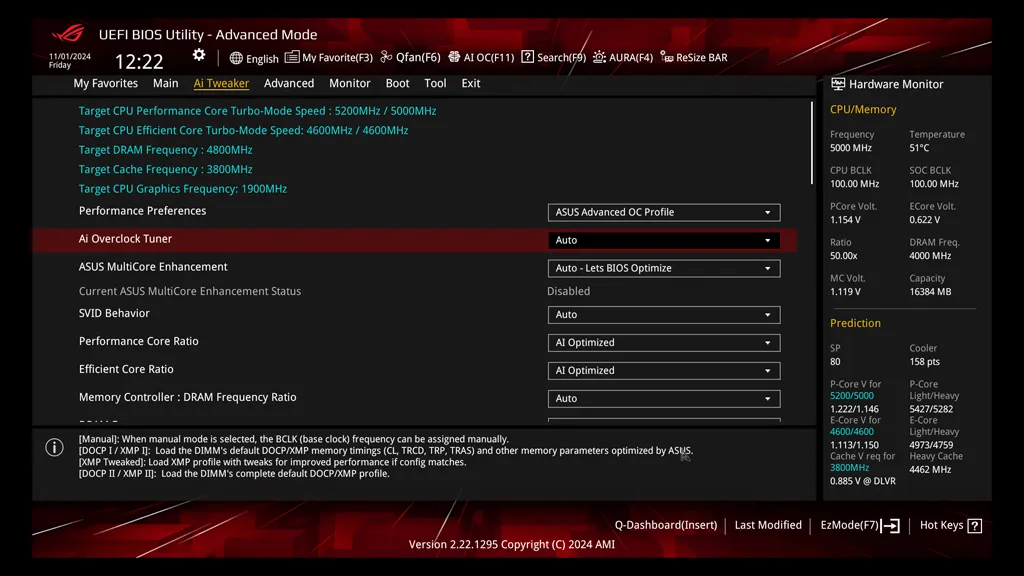Open SVID Behavior dropdown
This screenshot has width=1024, height=576.
point(663,314)
